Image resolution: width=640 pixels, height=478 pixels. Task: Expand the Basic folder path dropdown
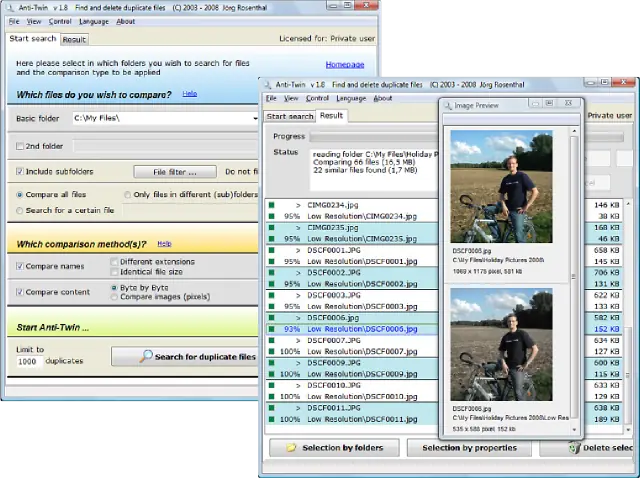[255, 118]
